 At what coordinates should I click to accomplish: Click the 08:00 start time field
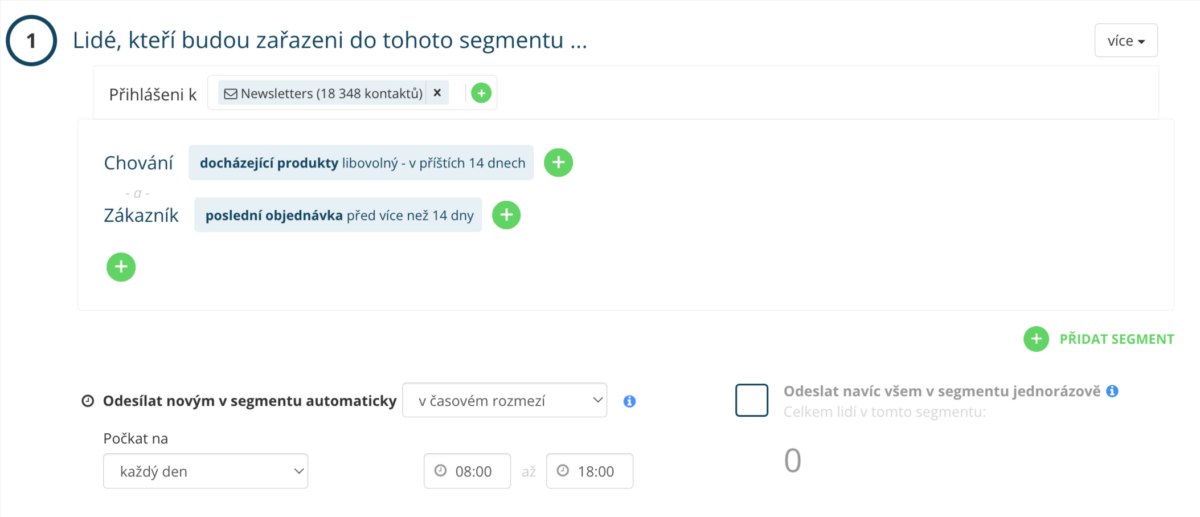coord(467,471)
